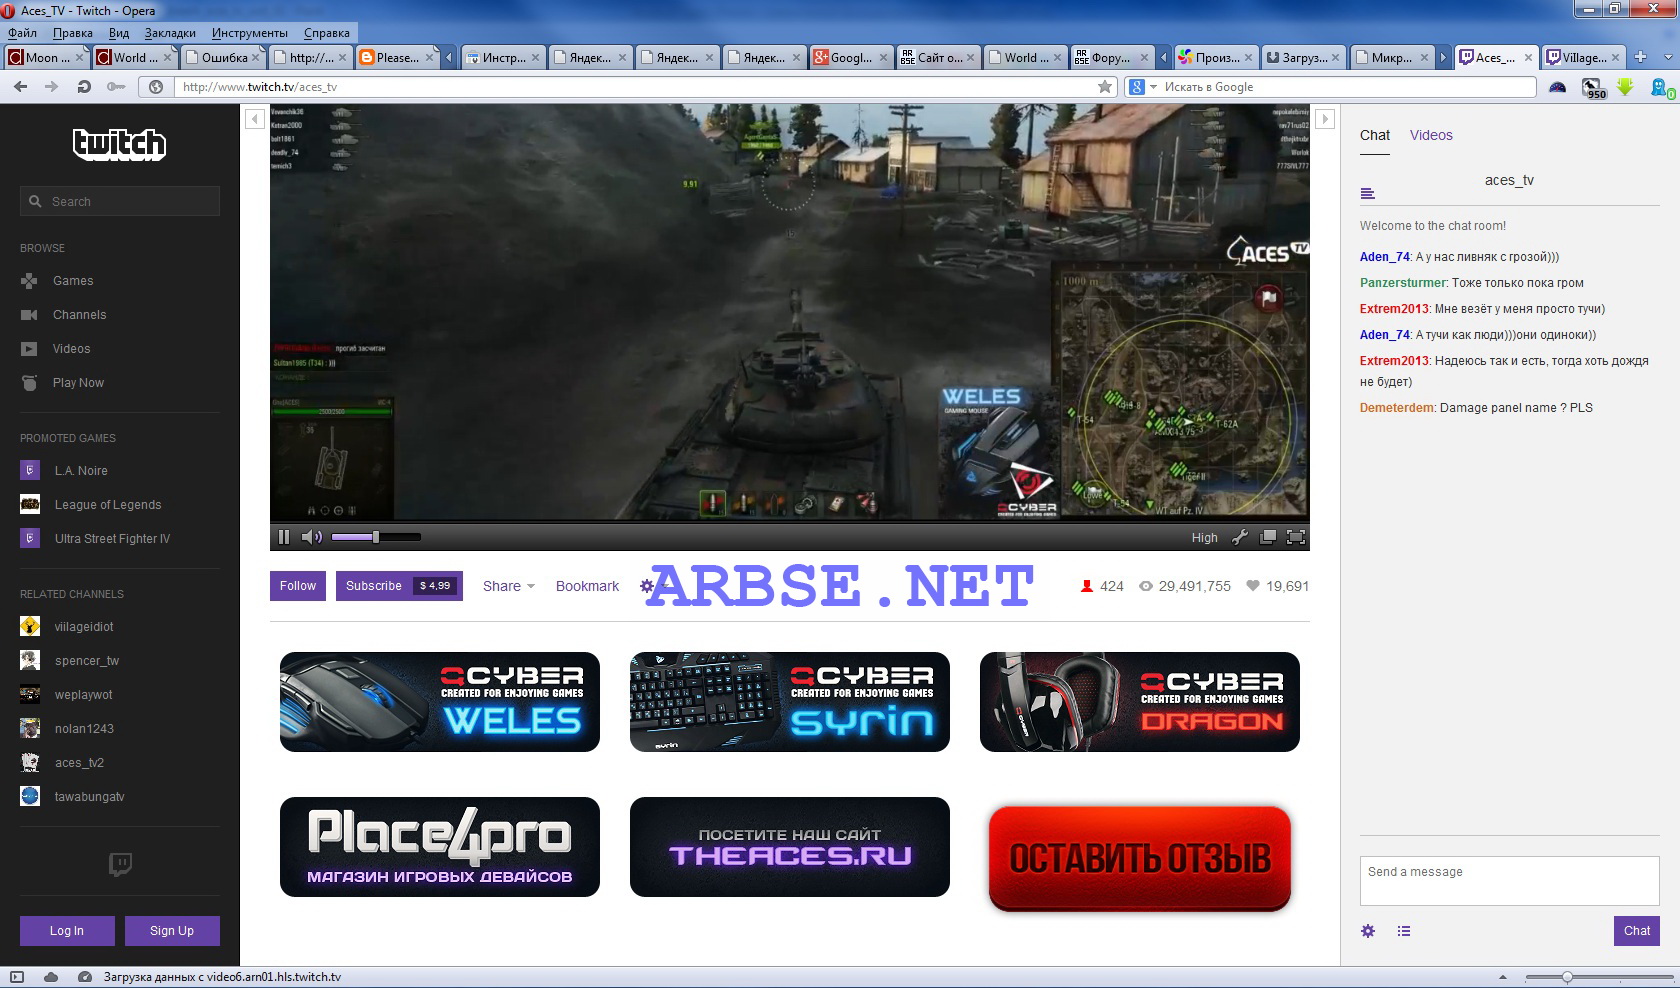The image size is (1680, 988).
Task: Open weplaywot related channel
Action: (67, 695)
